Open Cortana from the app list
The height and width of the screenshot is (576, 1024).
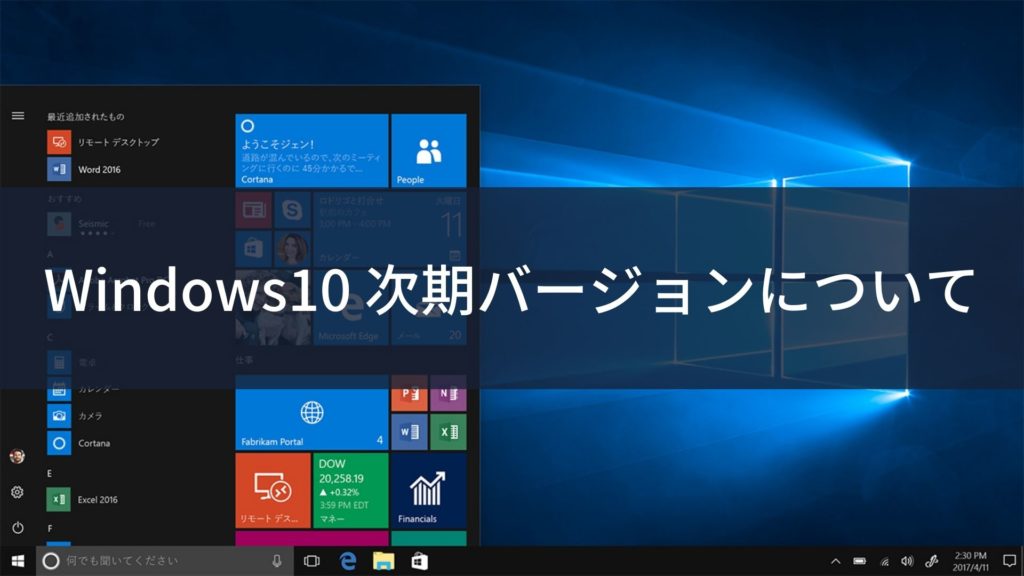79,443
